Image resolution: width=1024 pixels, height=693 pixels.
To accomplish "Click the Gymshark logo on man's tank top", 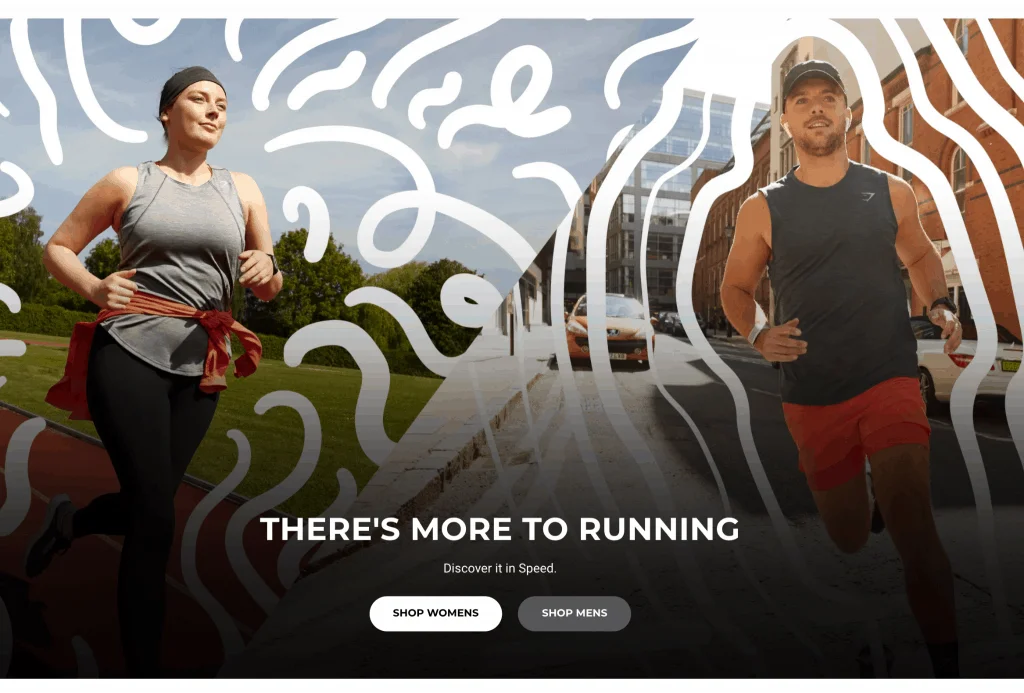I will pos(868,196).
